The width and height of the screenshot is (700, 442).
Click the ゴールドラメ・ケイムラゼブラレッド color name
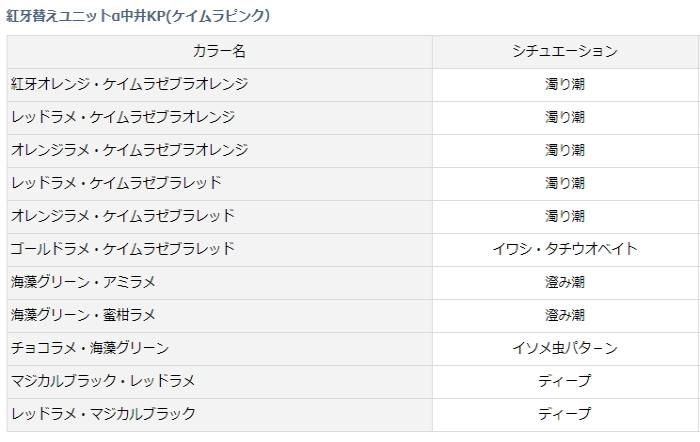(x=123, y=249)
